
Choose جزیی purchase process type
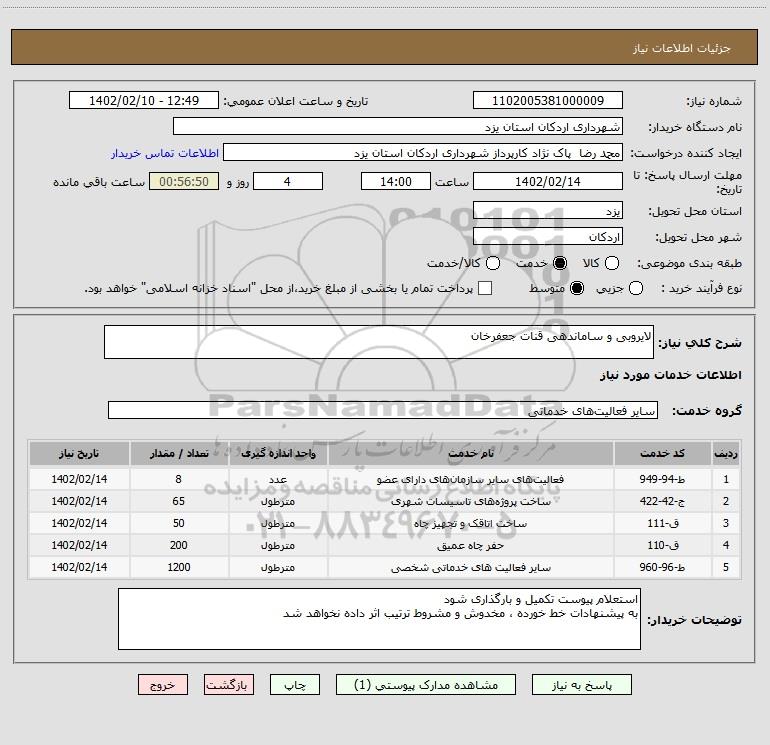[635, 288]
